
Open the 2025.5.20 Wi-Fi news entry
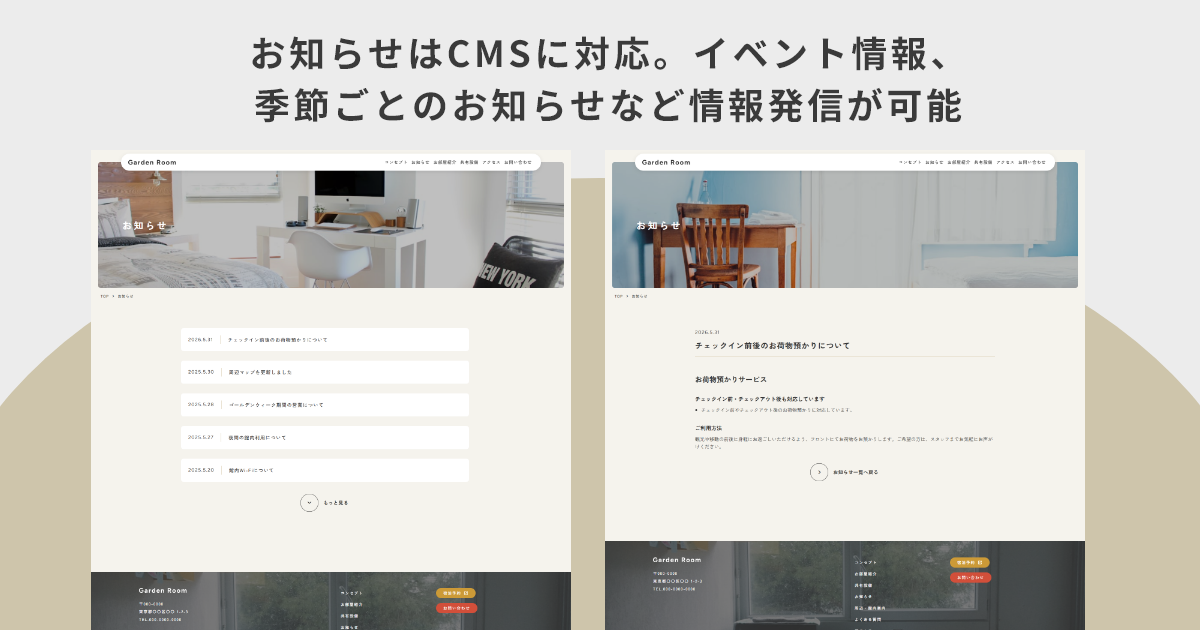(x=325, y=470)
